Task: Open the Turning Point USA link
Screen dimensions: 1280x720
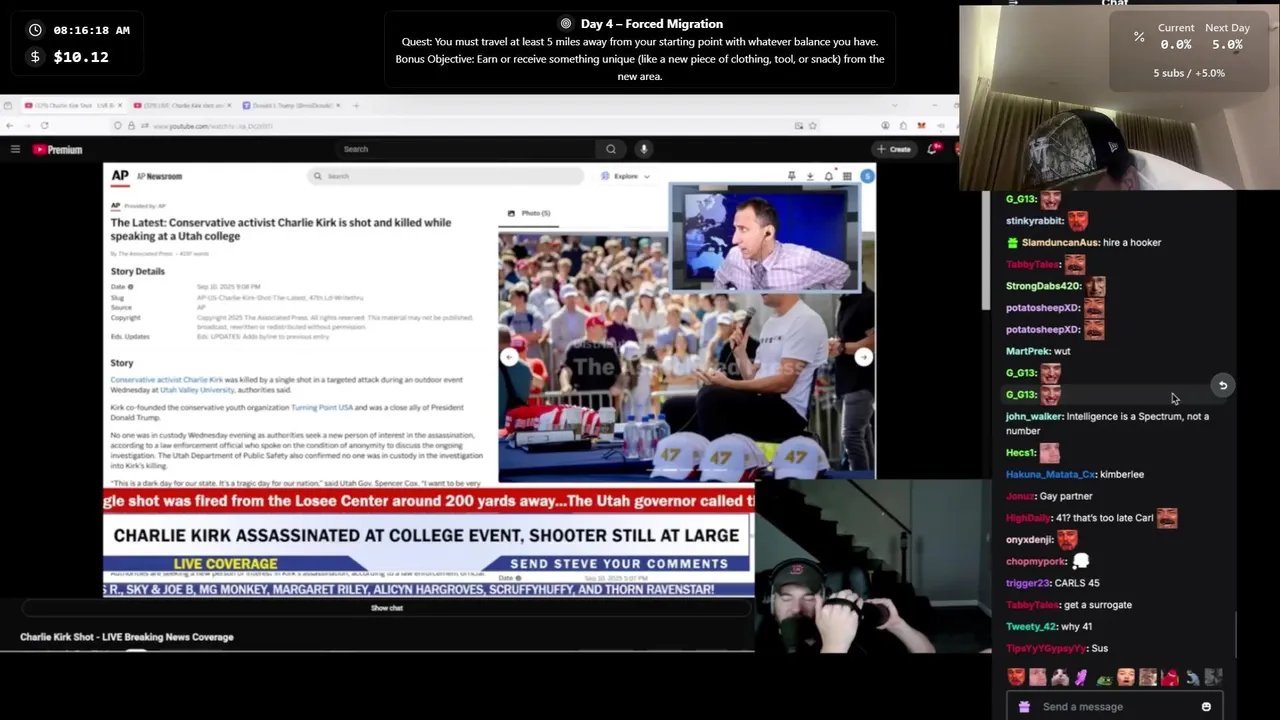Action: [322, 408]
